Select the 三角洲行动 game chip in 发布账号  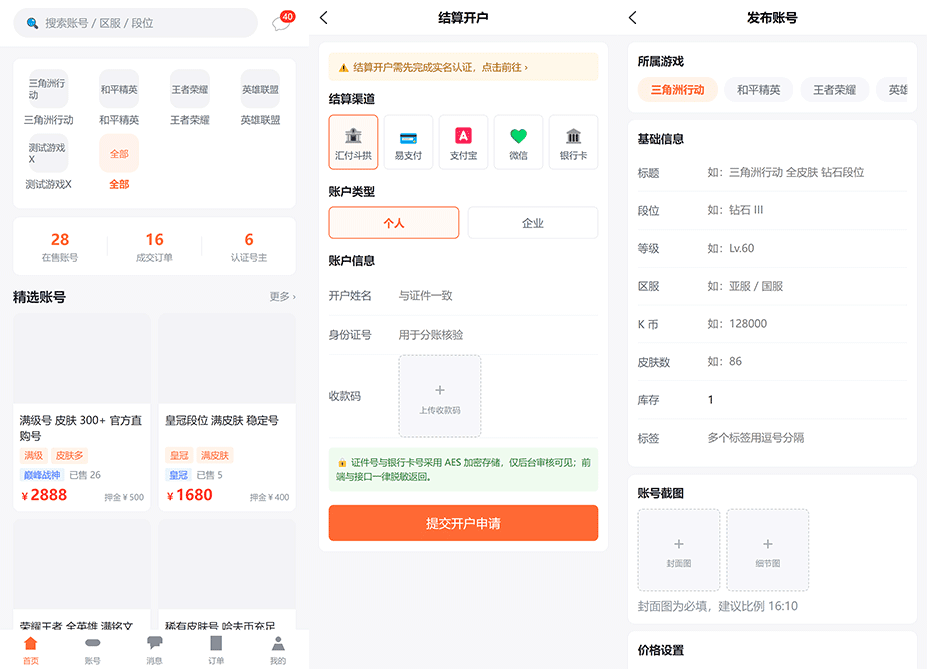click(678, 90)
